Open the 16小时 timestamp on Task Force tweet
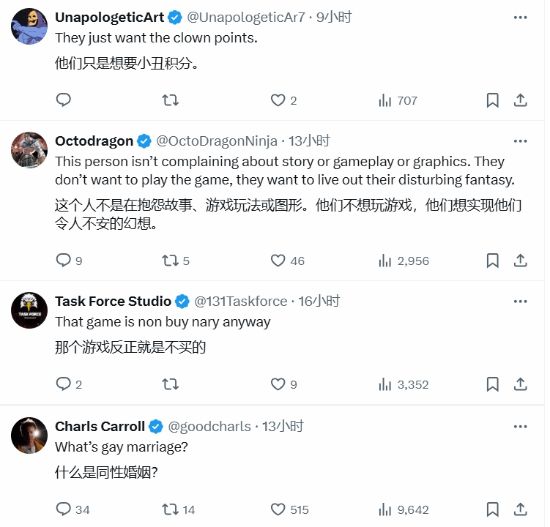Image resolution: width=550 pixels, height=527 pixels. click(319, 301)
